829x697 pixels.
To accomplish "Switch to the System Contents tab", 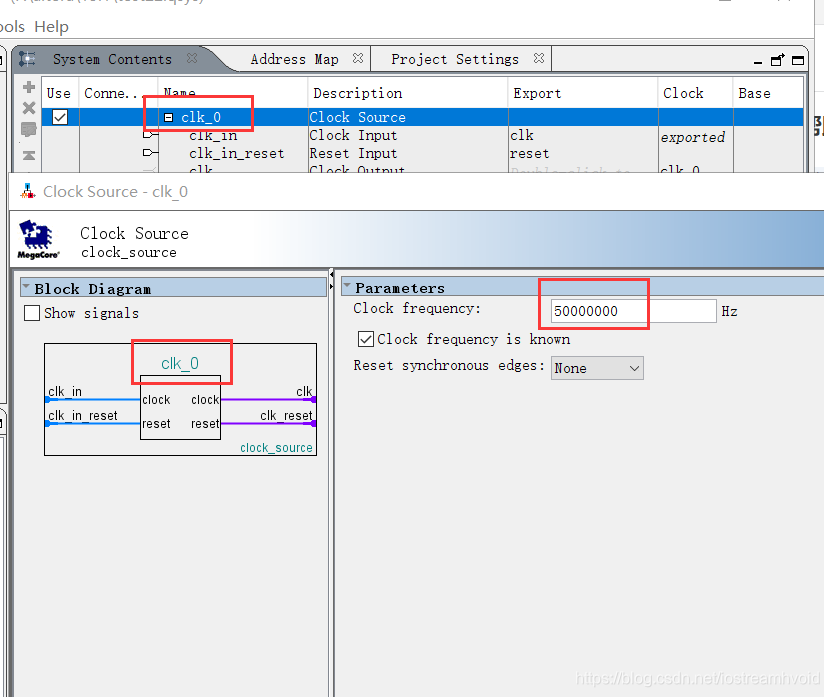I will (112, 59).
